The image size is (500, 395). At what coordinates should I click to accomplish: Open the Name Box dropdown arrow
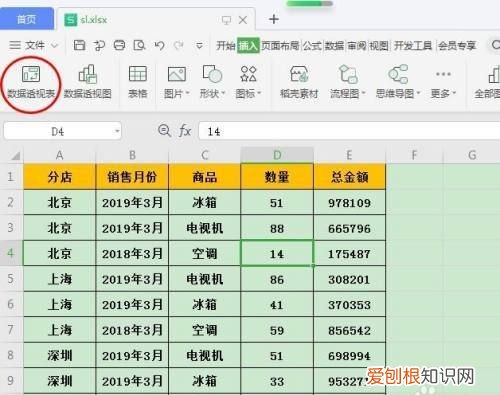click(117, 131)
